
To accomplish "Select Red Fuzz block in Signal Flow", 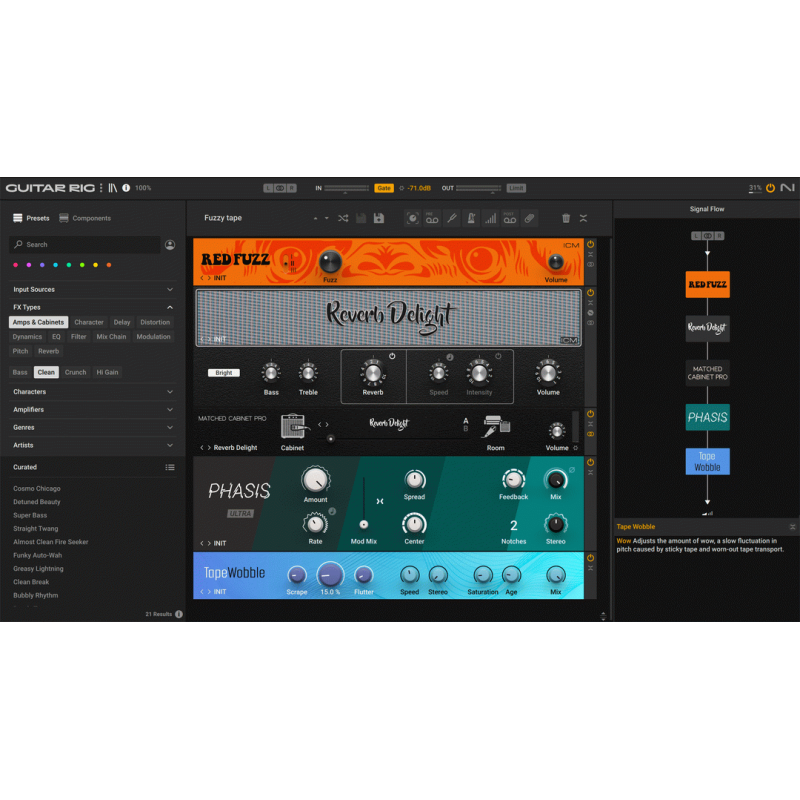I will (707, 284).
